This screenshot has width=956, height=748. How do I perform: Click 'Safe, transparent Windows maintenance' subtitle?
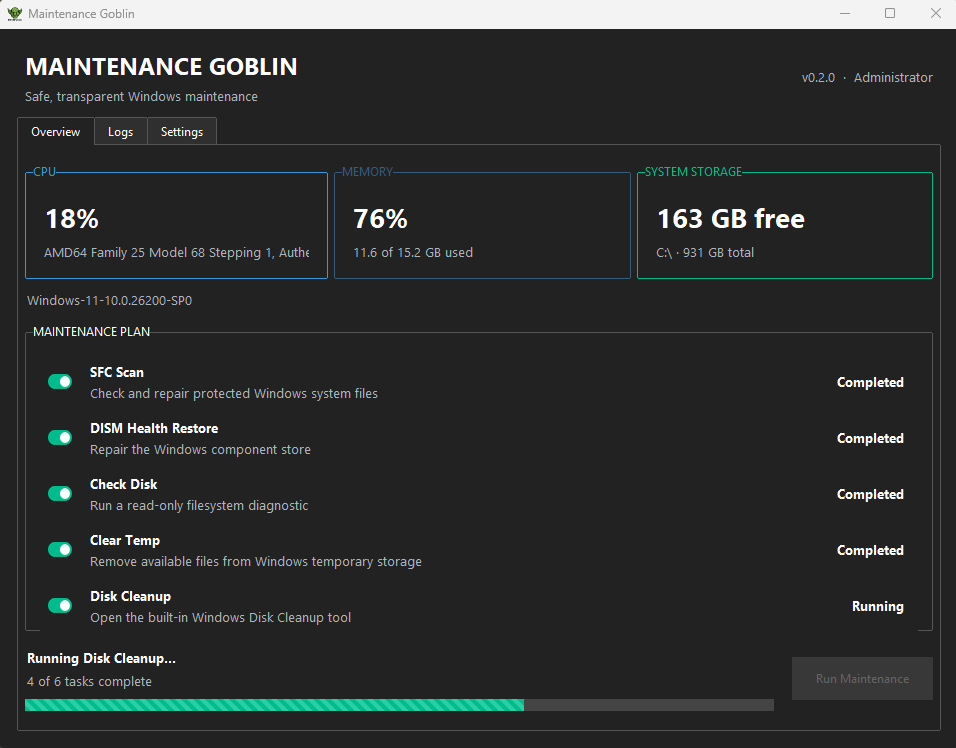[141, 97]
